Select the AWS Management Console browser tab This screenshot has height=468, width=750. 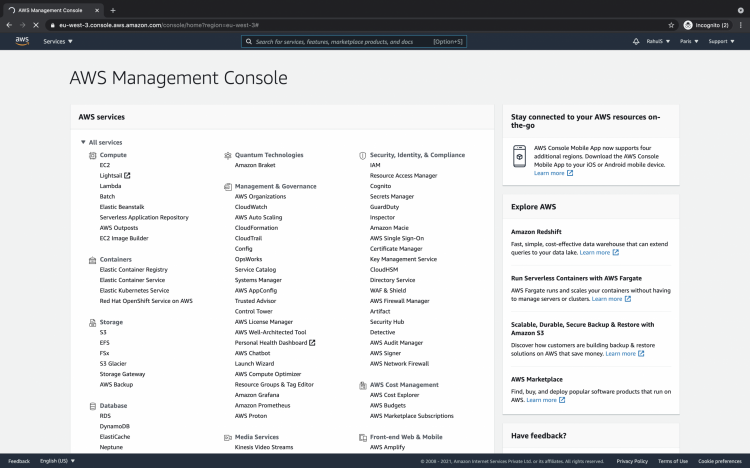(x=54, y=10)
